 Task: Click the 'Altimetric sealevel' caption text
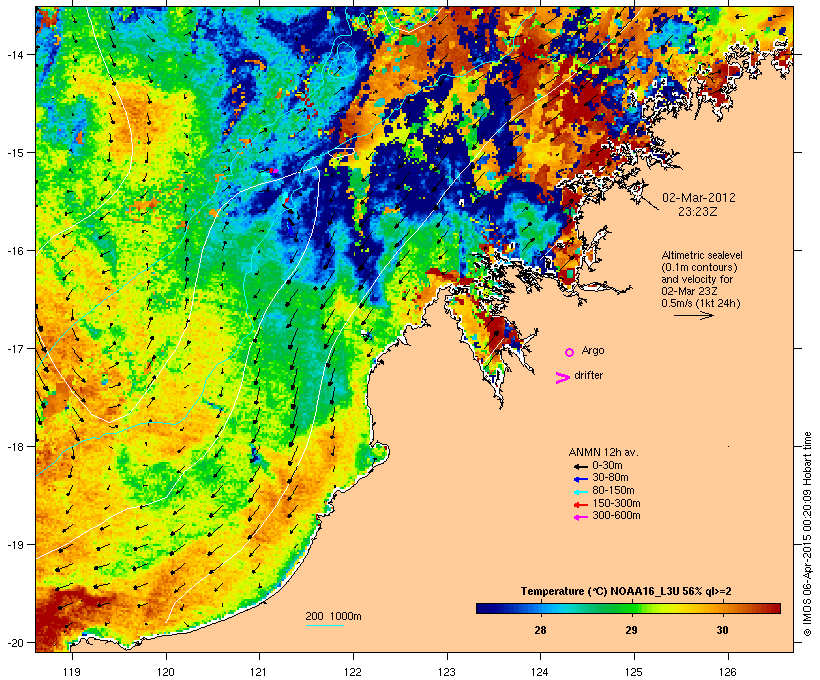(702, 255)
